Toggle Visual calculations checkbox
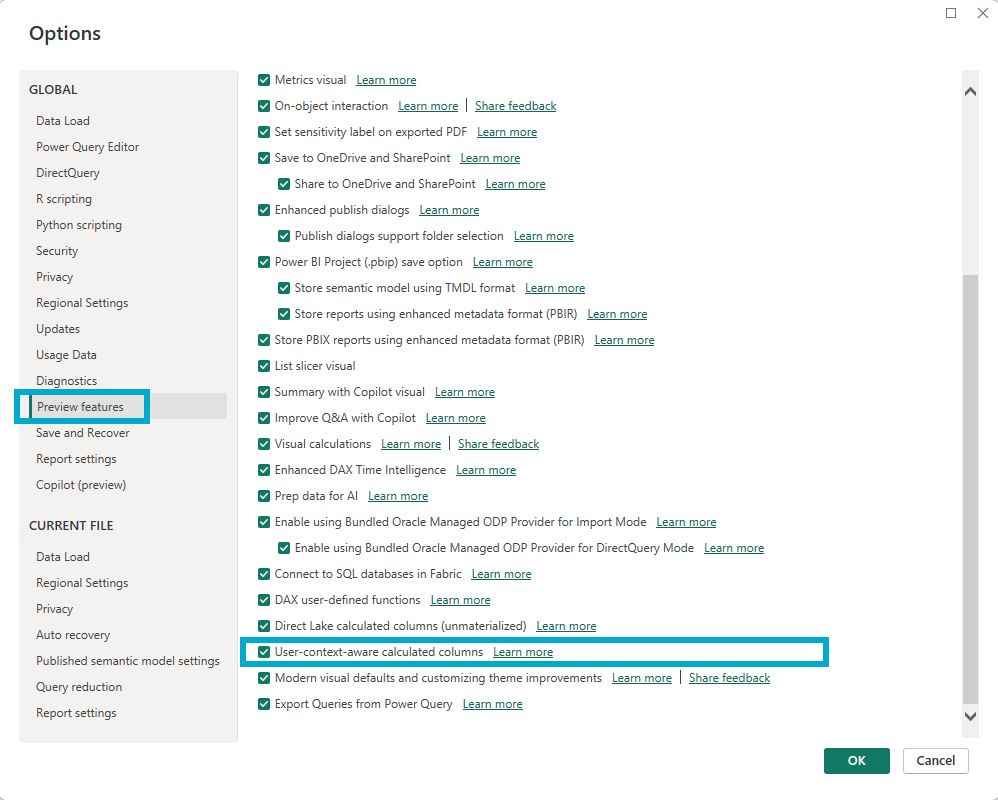 click(x=264, y=444)
